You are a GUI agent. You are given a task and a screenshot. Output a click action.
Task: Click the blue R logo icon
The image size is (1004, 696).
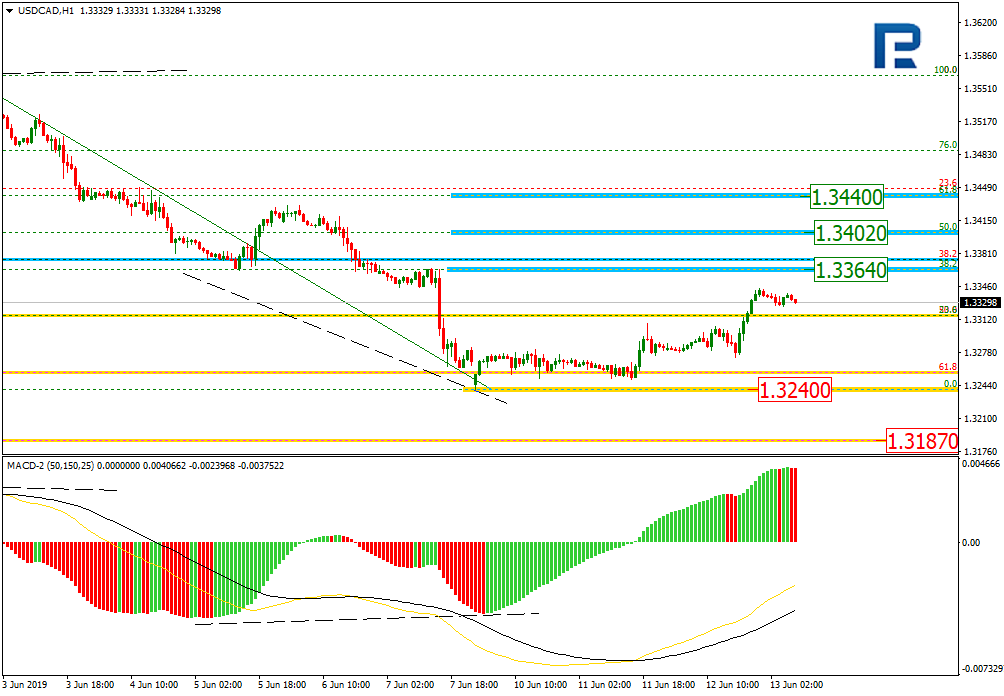897,46
